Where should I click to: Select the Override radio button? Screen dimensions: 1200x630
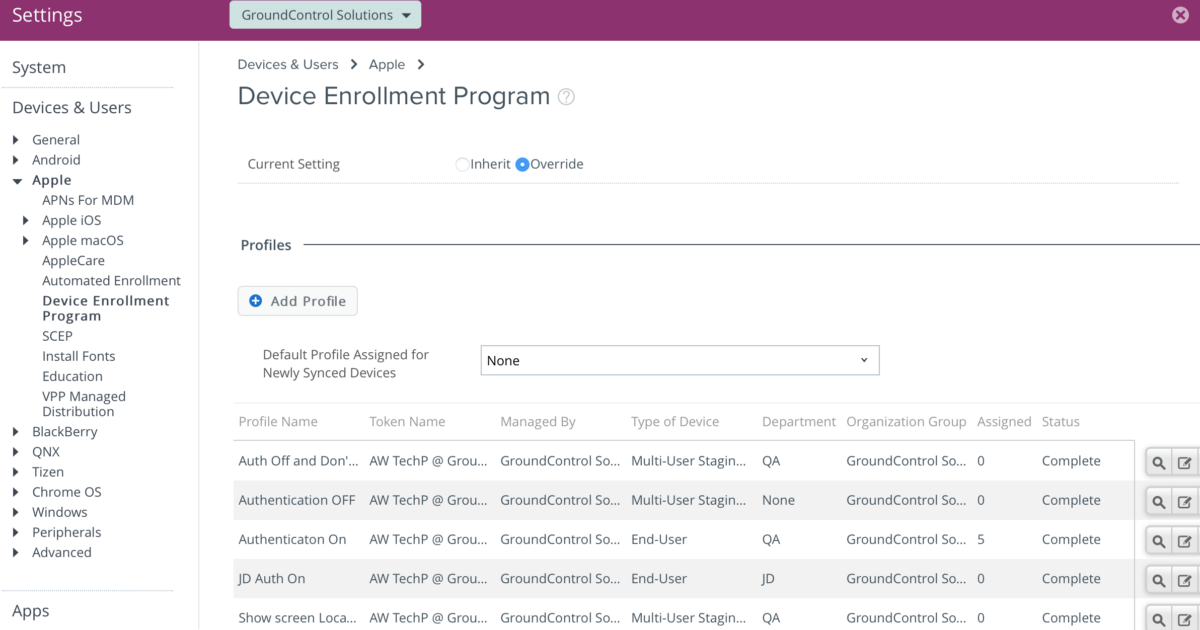click(523, 164)
